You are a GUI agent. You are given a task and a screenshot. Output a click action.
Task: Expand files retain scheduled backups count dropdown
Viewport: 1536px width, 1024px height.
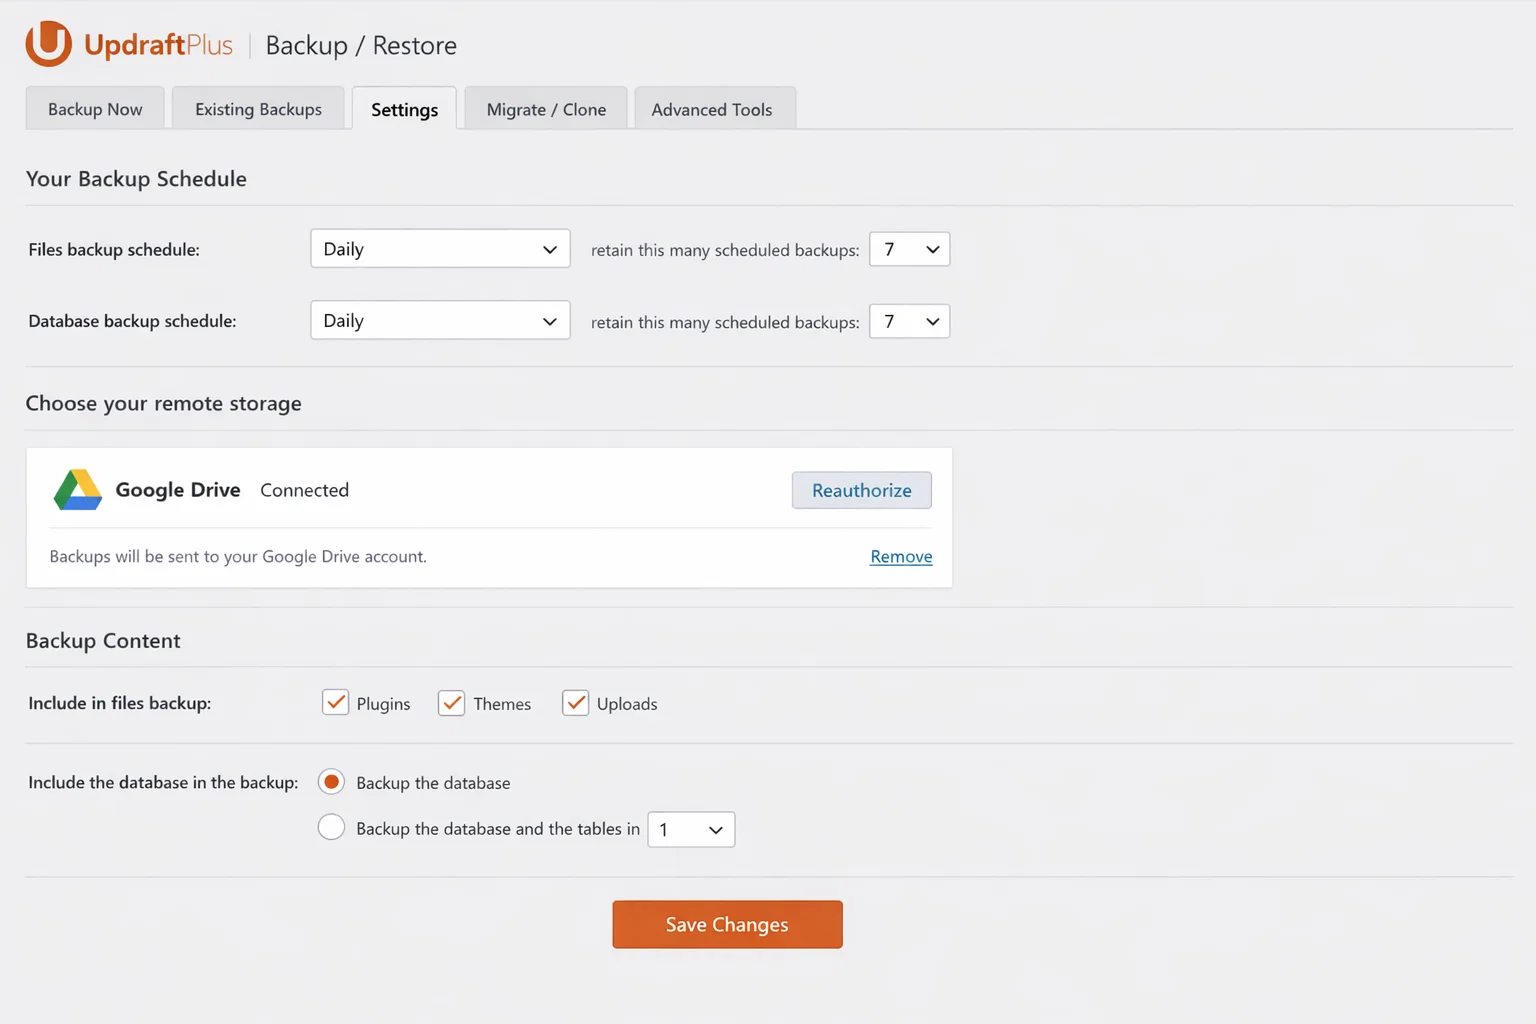[x=909, y=249]
